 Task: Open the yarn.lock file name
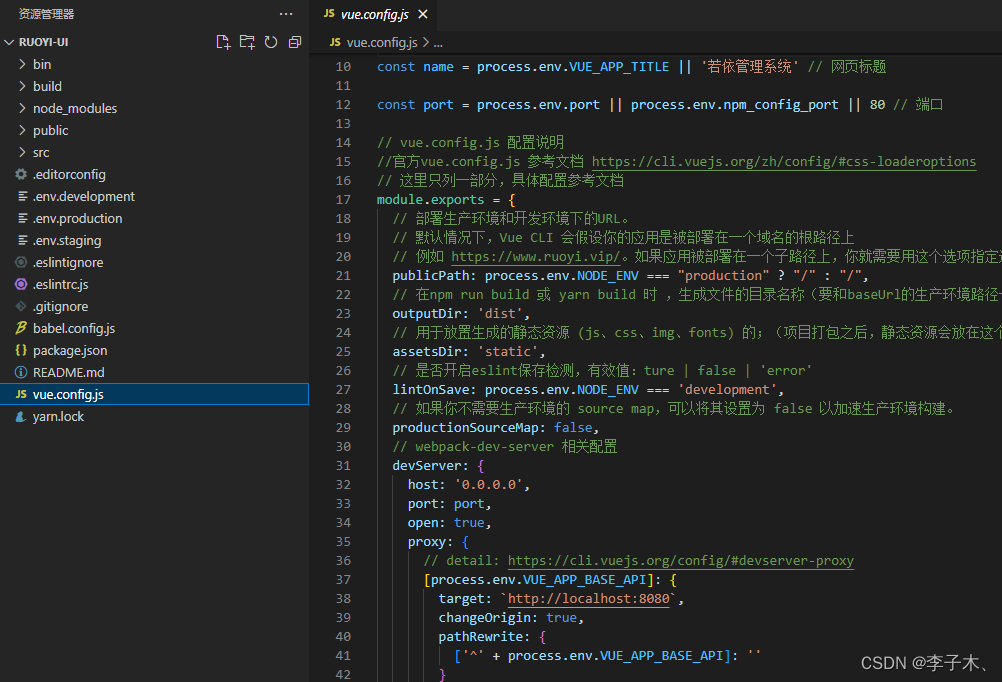58,417
